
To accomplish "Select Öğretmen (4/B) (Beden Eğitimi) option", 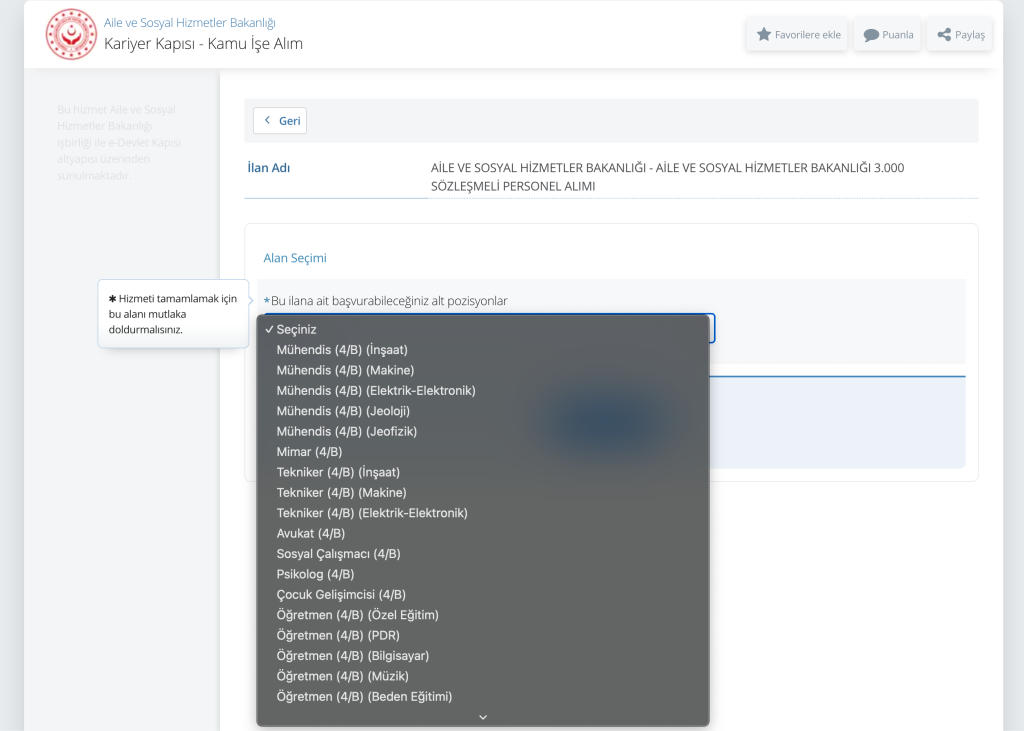I will point(364,696).
